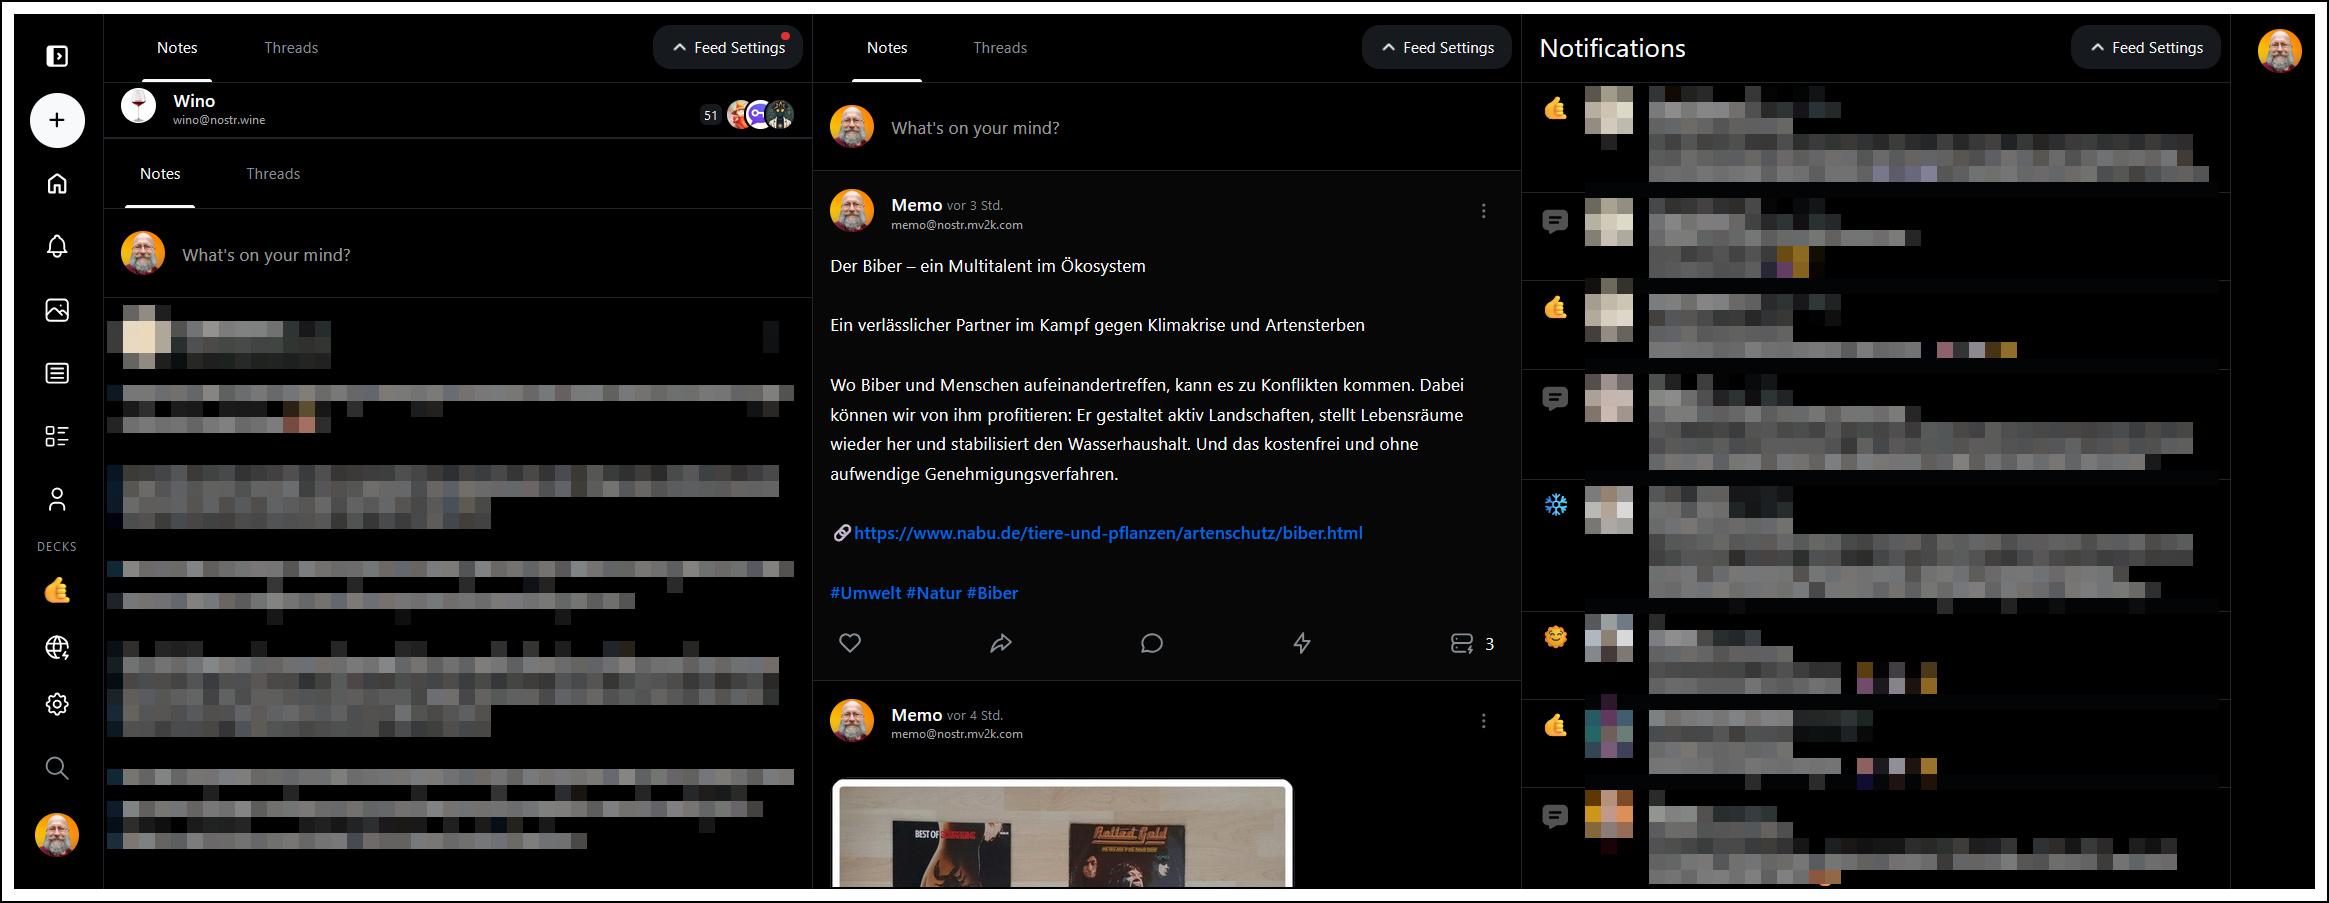
Task: Collapse Feed Settings in the Wino column
Action: pyautogui.click(x=727, y=47)
